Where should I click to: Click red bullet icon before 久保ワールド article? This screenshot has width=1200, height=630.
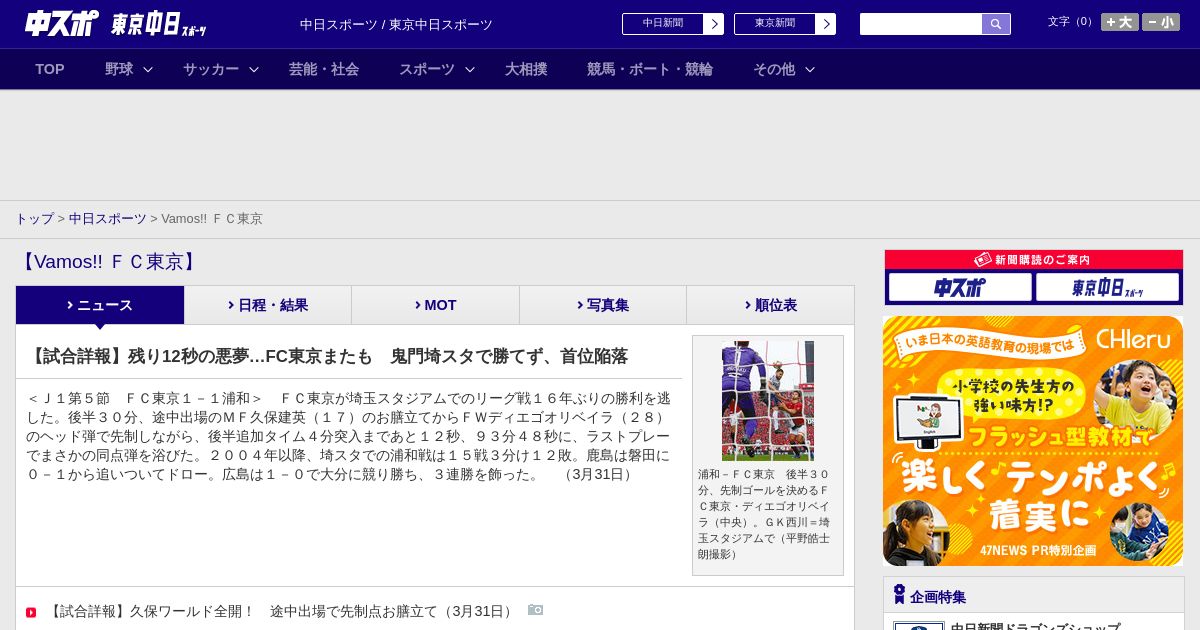point(31,612)
